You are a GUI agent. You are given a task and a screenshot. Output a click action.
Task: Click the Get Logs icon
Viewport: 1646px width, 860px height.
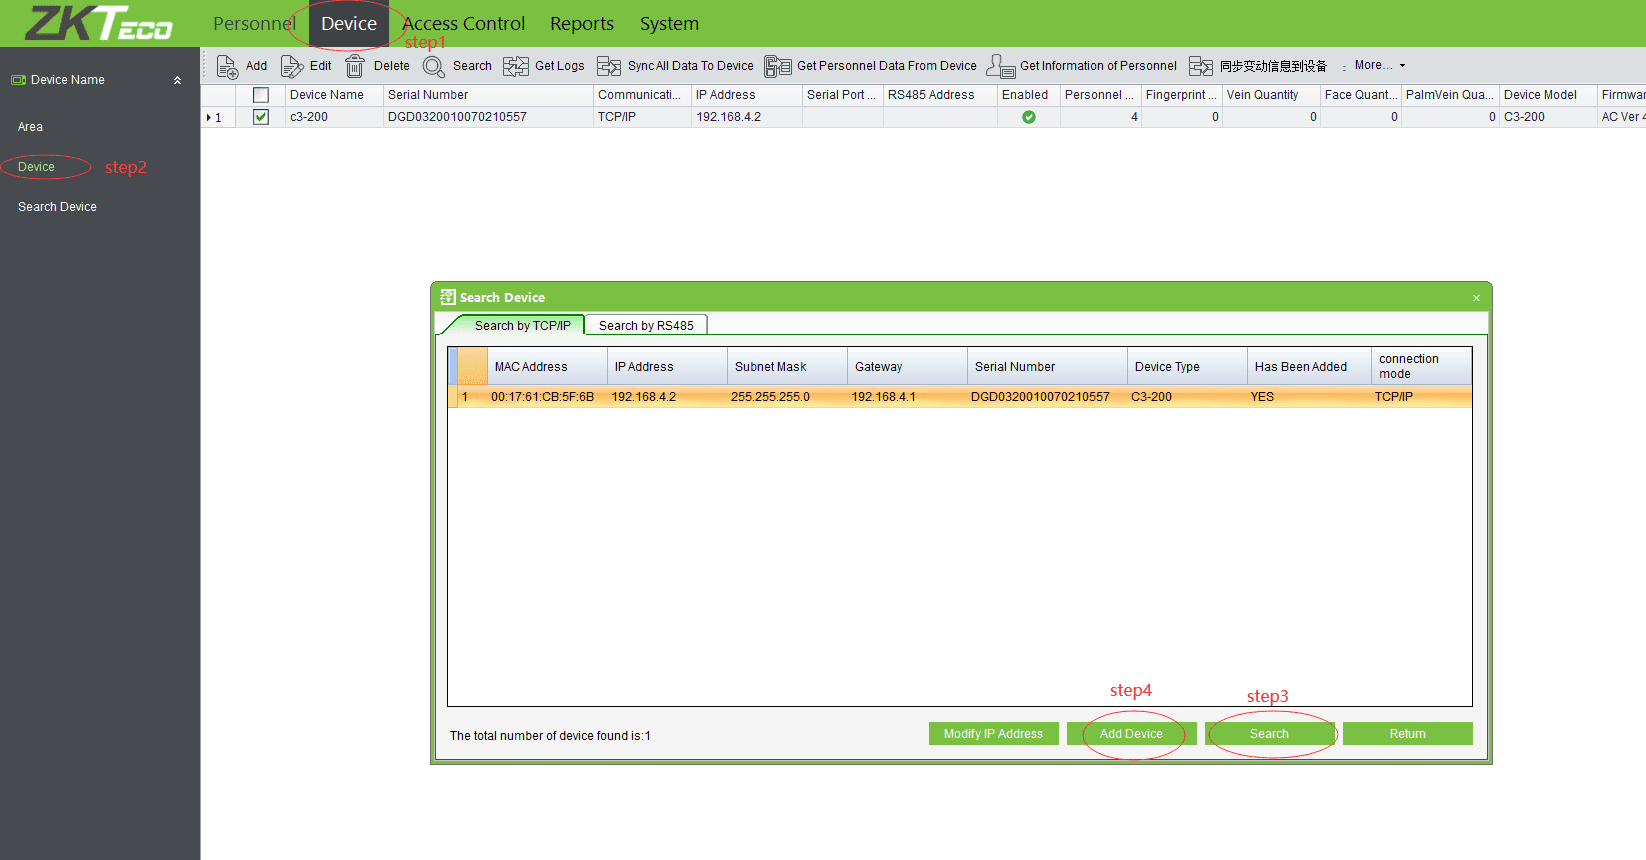coord(516,66)
